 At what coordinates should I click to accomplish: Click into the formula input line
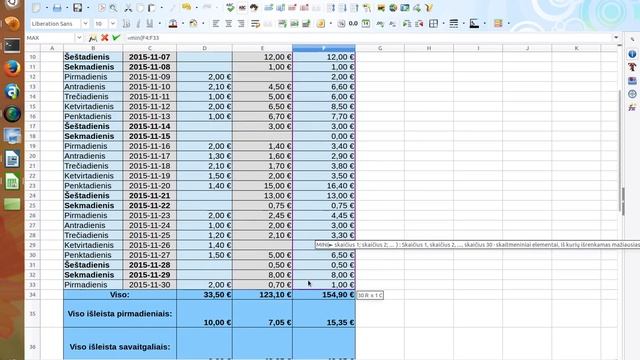[x=367, y=38]
